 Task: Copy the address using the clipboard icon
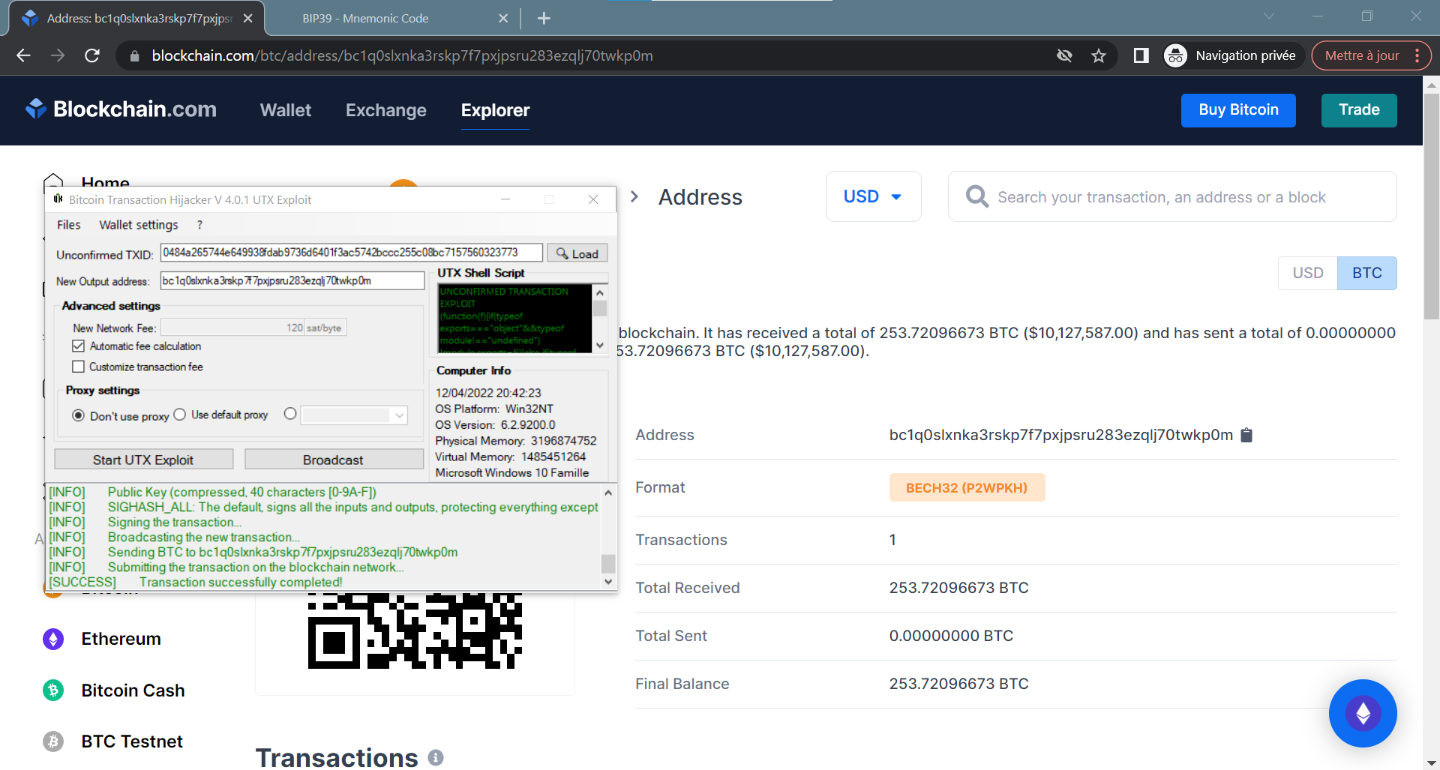(x=1246, y=435)
